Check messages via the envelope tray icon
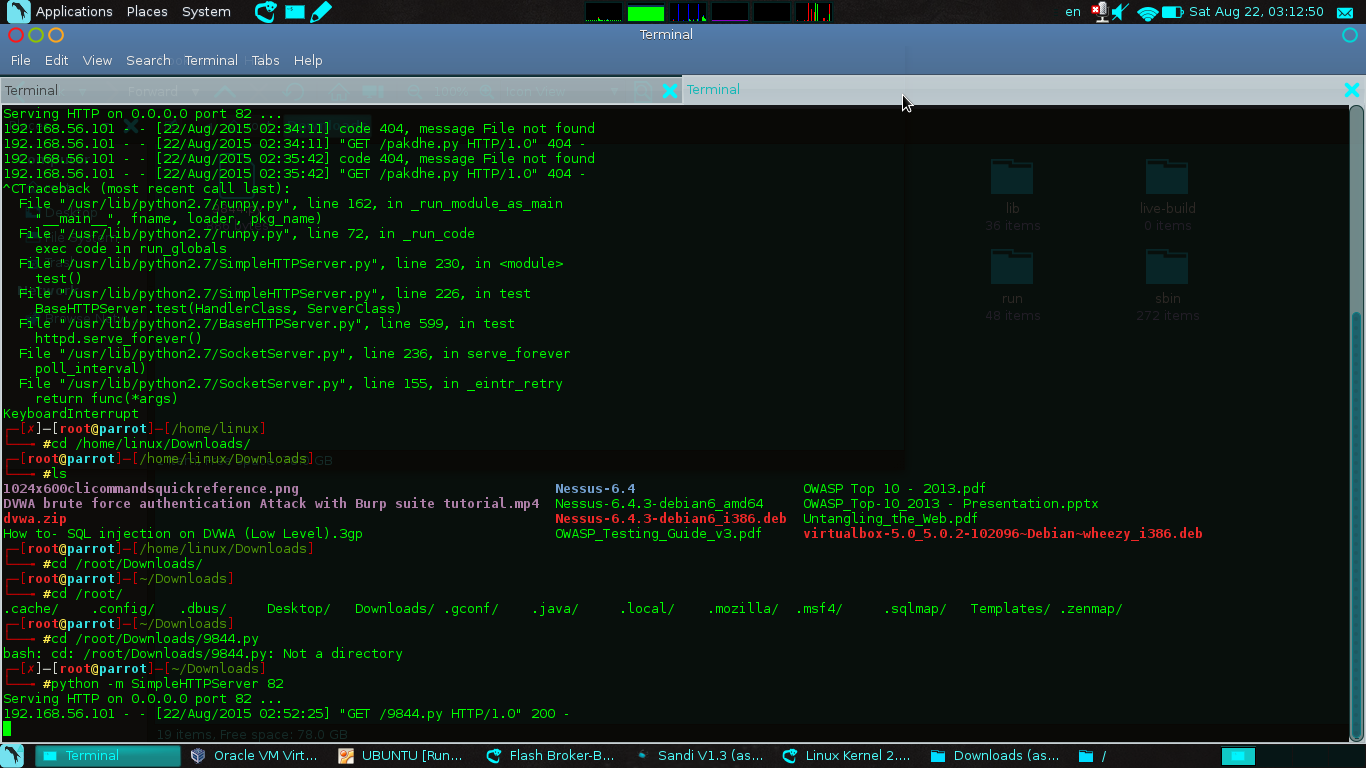The width and height of the screenshot is (1366, 768). pos(1345,12)
